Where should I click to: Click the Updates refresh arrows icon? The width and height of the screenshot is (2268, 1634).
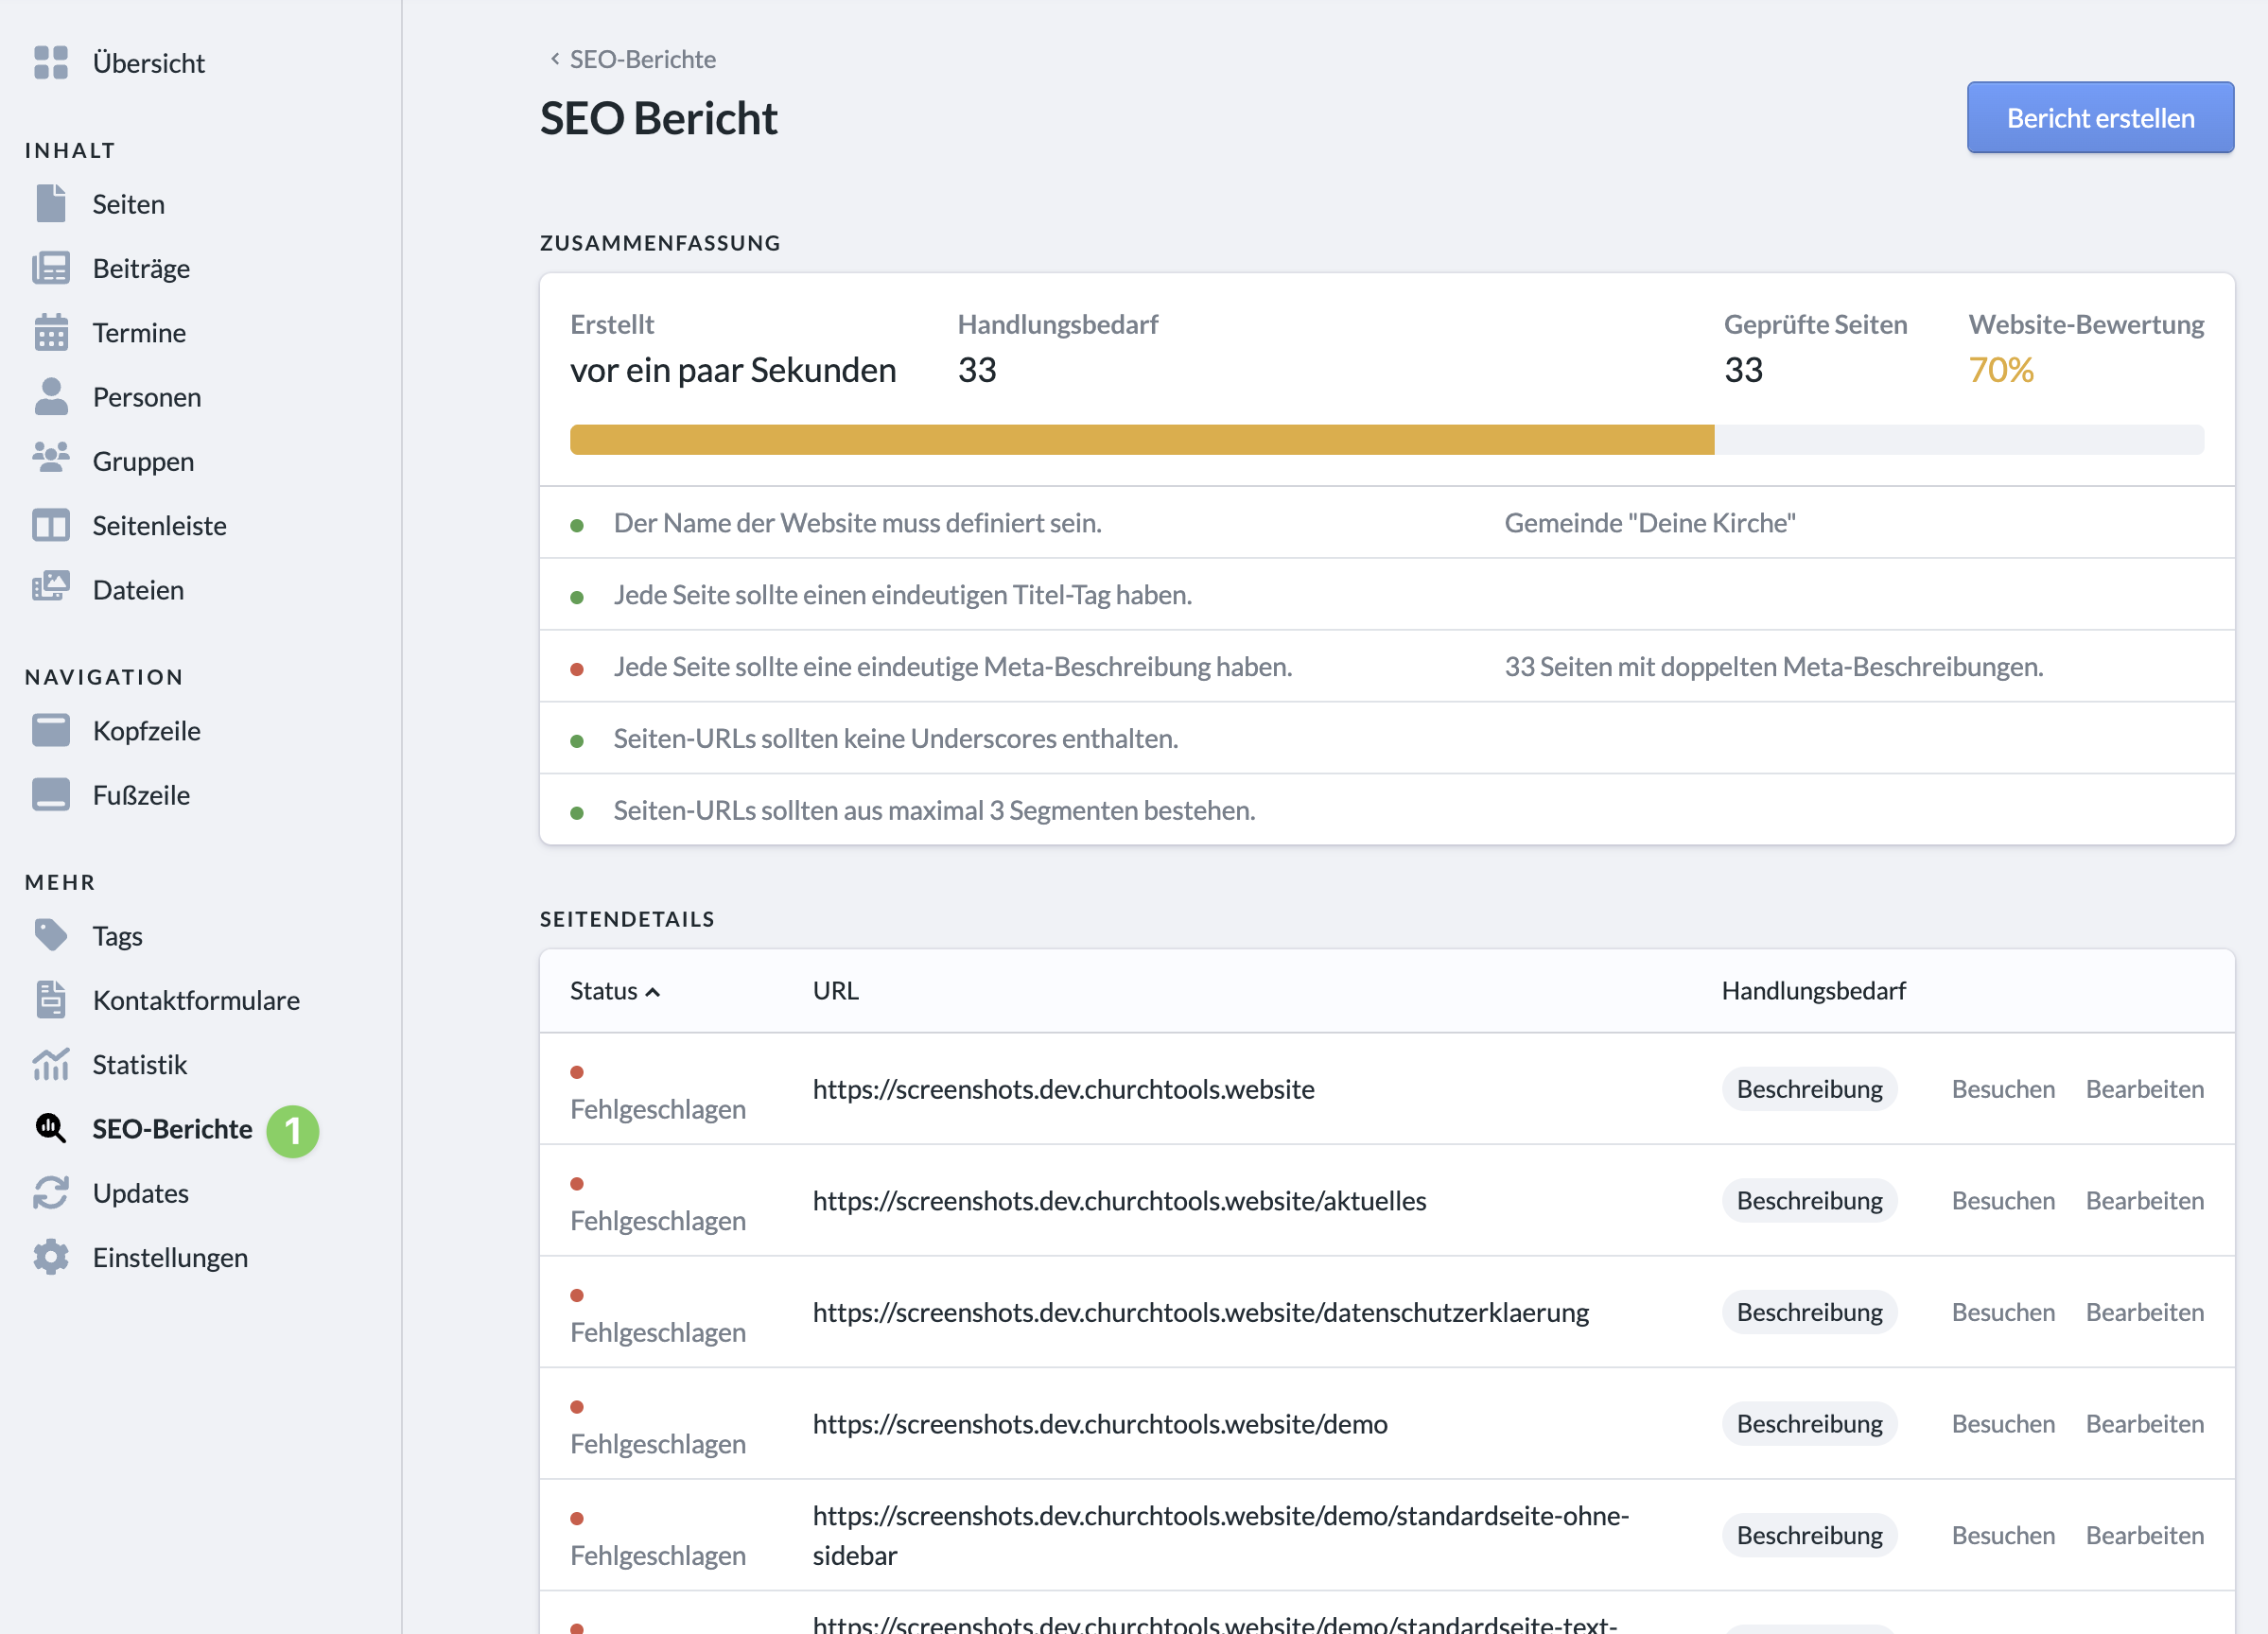[51, 1192]
